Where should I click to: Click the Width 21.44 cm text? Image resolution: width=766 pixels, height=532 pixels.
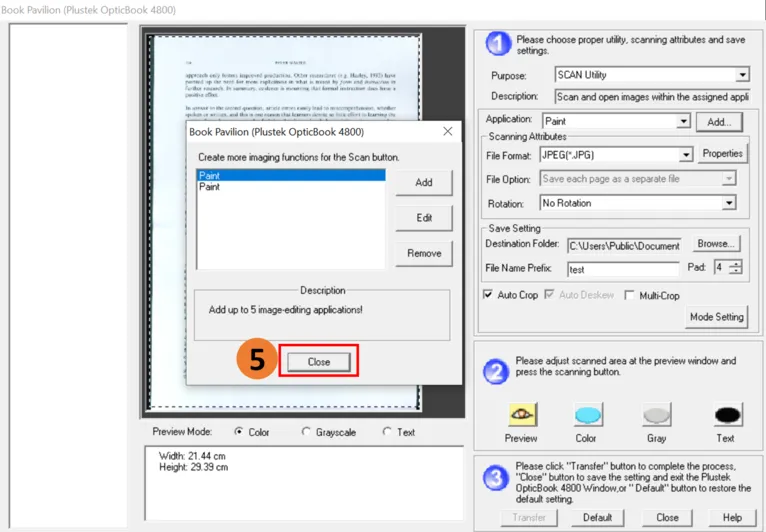click(x=192, y=456)
